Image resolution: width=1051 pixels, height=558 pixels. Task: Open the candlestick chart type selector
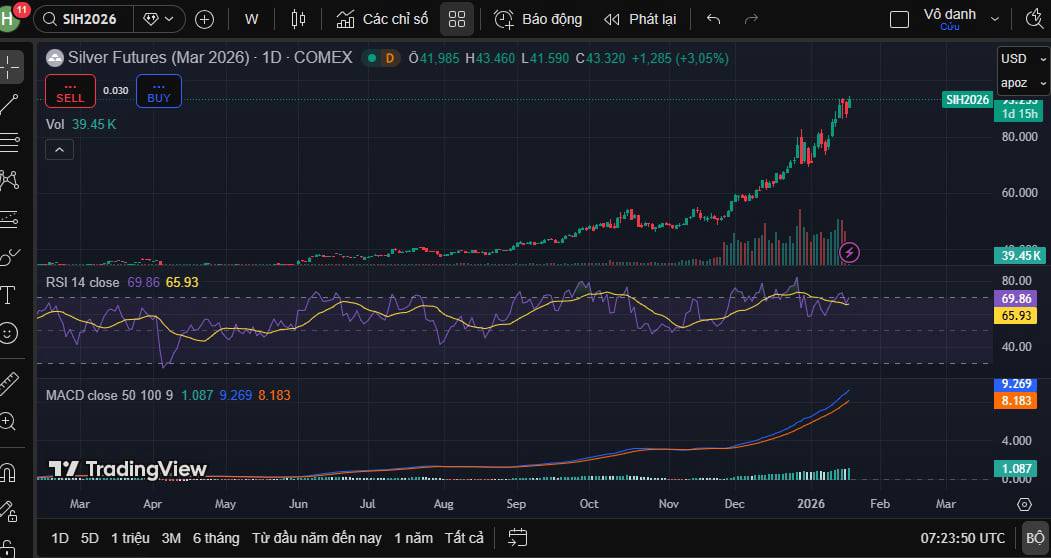(298, 19)
